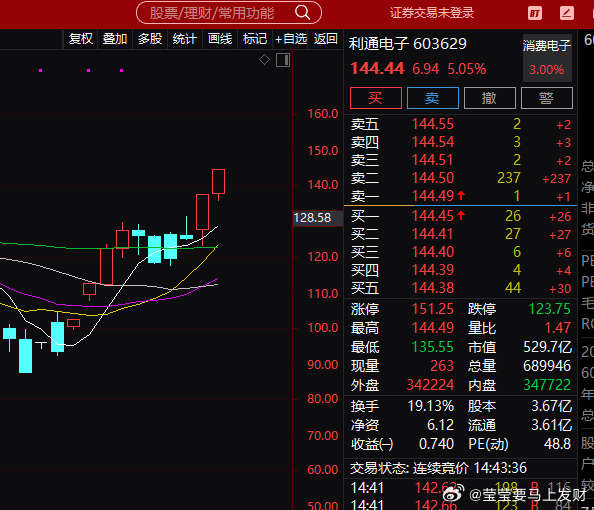Screen dimensions: 594x510
Task: Click the 卖 sell button
Action: (x=433, y=98)
